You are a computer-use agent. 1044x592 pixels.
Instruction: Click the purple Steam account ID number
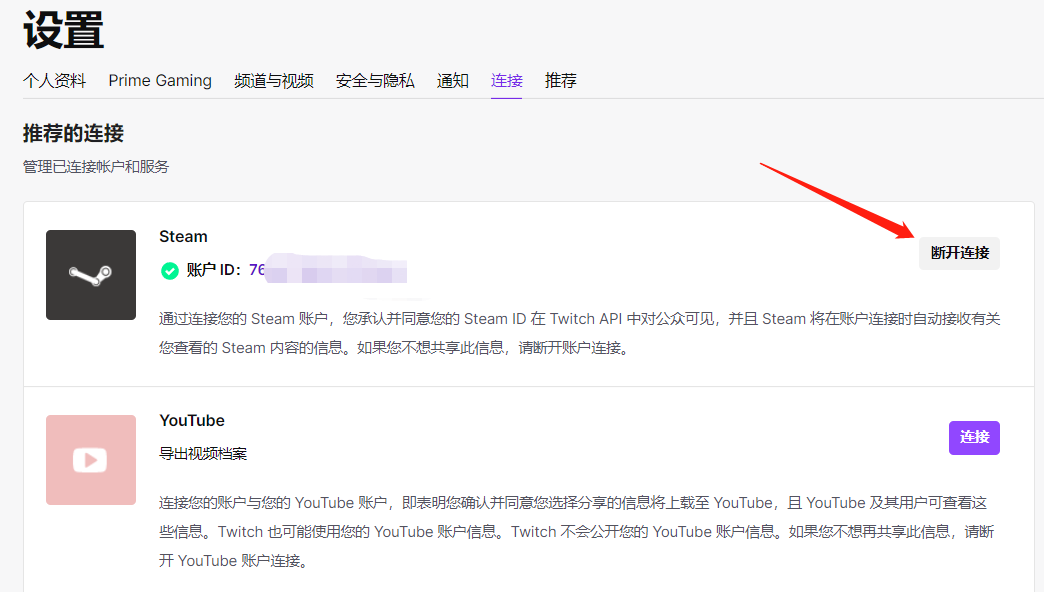(x=257, y=270)
